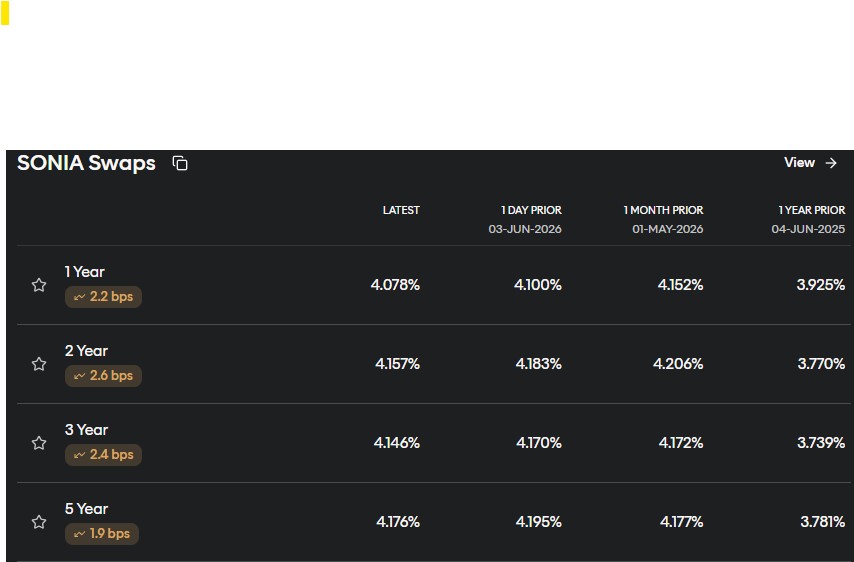
Task: Favorite the 2 Year swap star
Action: (x=39, y=364)
